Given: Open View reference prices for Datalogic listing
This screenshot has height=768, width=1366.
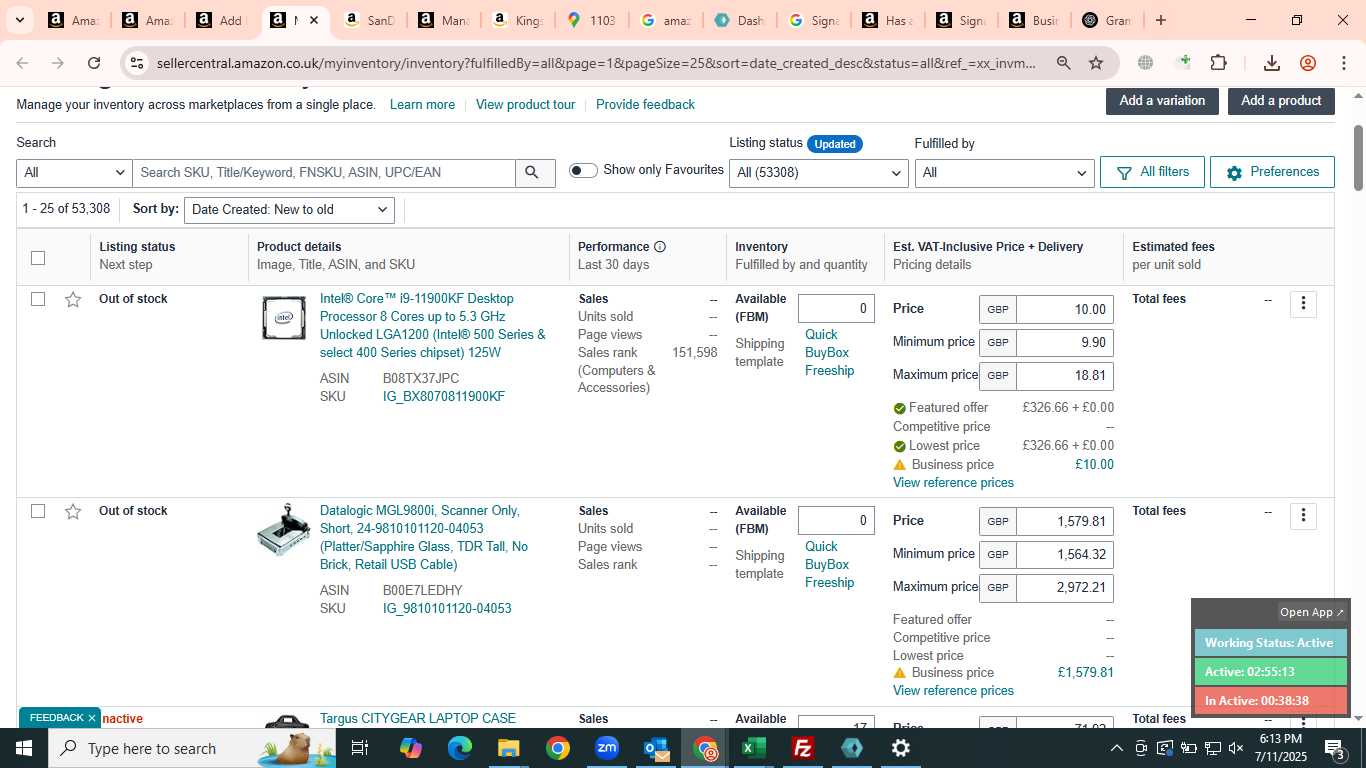Looking at the screenshot, I should point(953,691).
